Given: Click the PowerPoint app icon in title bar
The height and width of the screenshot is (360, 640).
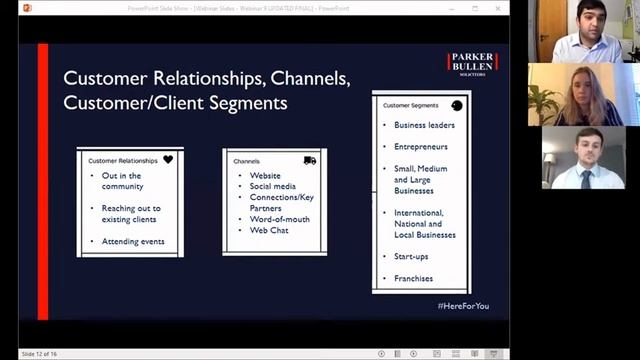Looking at the screenshot, I should point(27,8).
